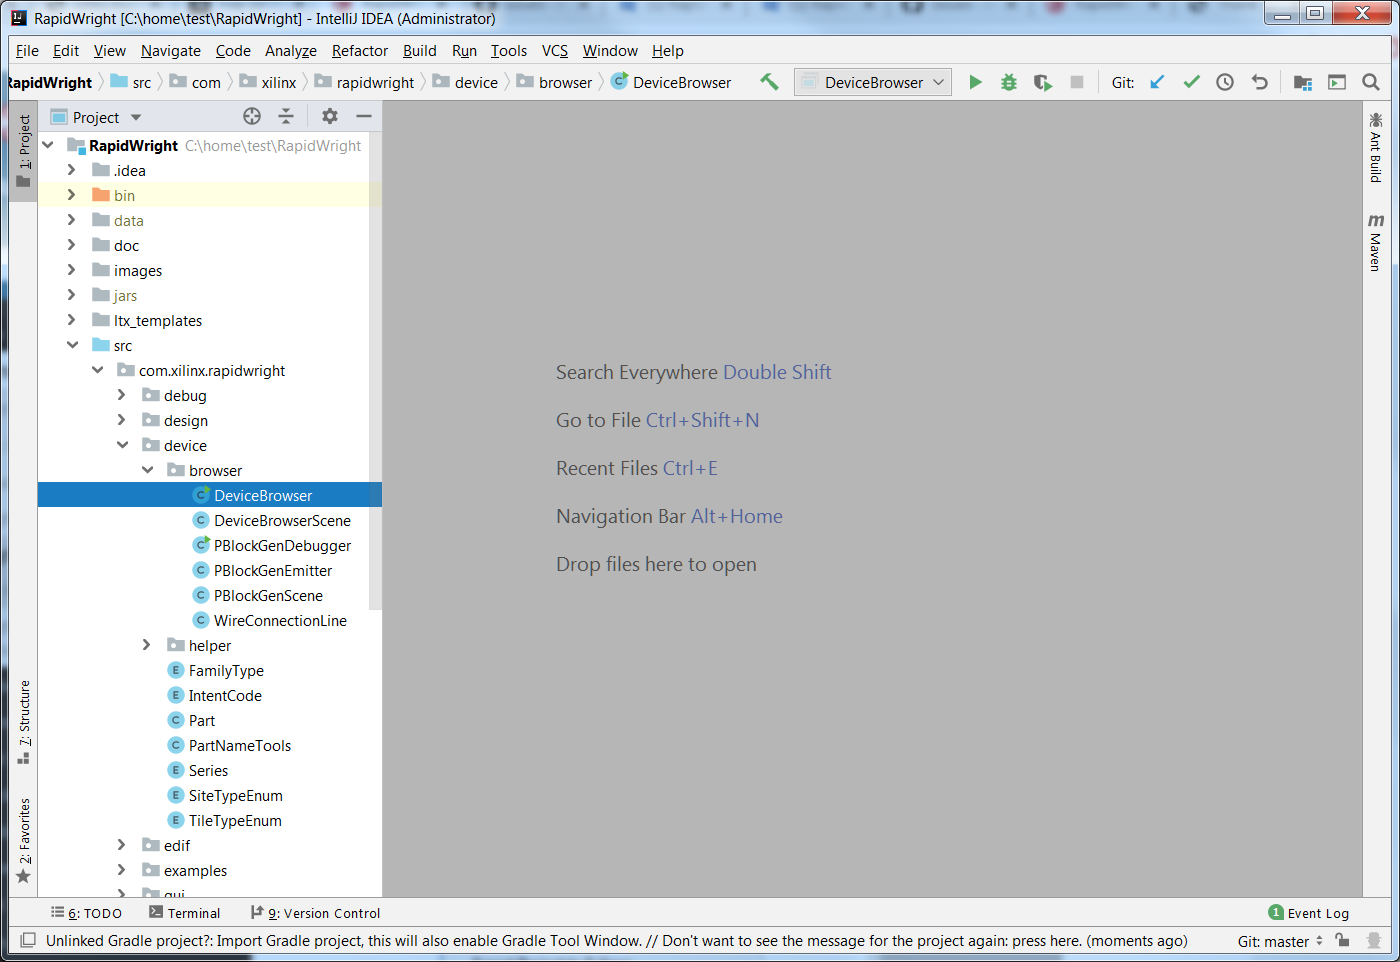
Task: Commit changes with the green checkmark
Action: 1191,82
